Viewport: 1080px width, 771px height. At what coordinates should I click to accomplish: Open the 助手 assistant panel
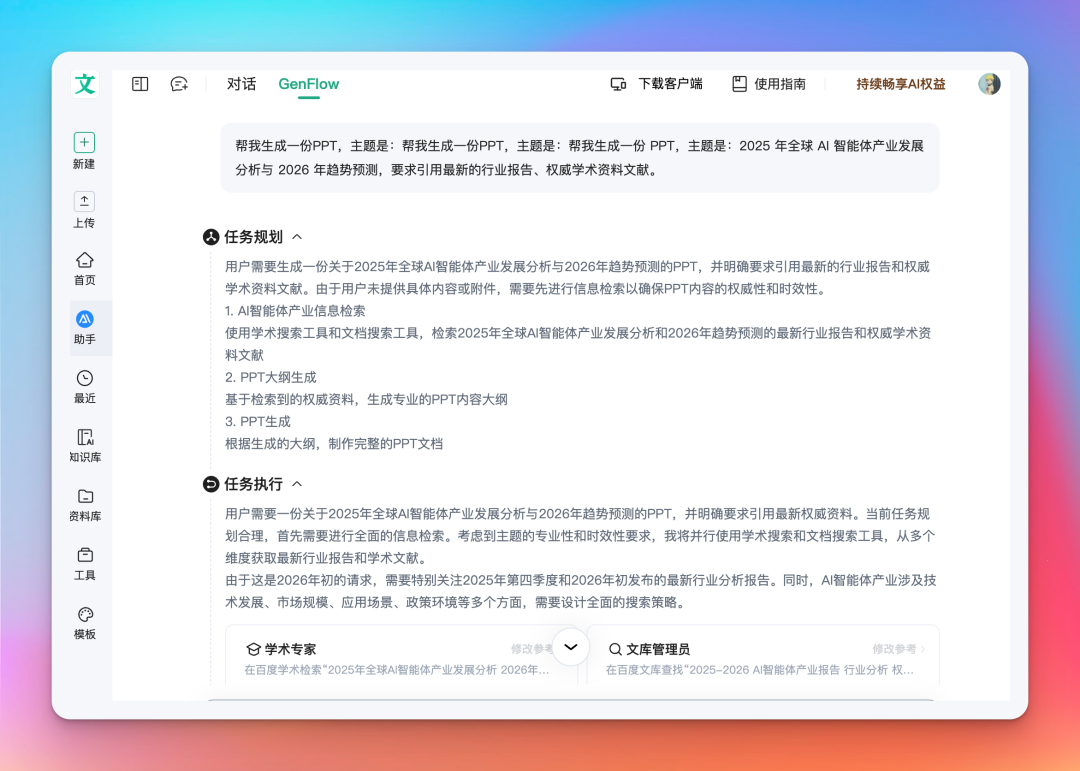(x=84, y=327)
